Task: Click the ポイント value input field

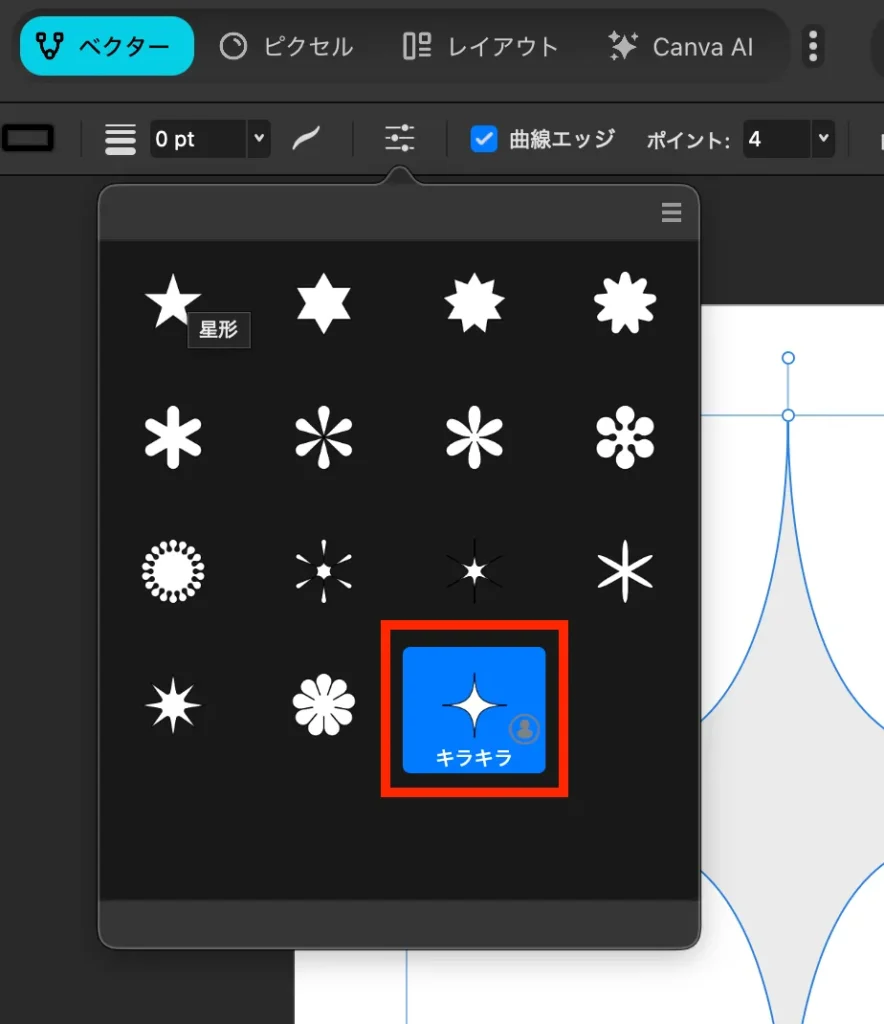Action: 775,139
